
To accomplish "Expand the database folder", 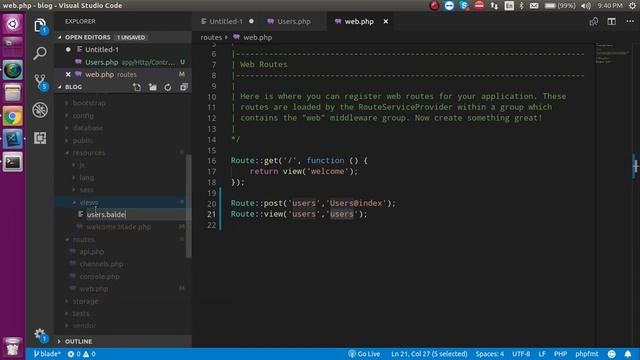I will pyautogui.click(x=88, y=128).
